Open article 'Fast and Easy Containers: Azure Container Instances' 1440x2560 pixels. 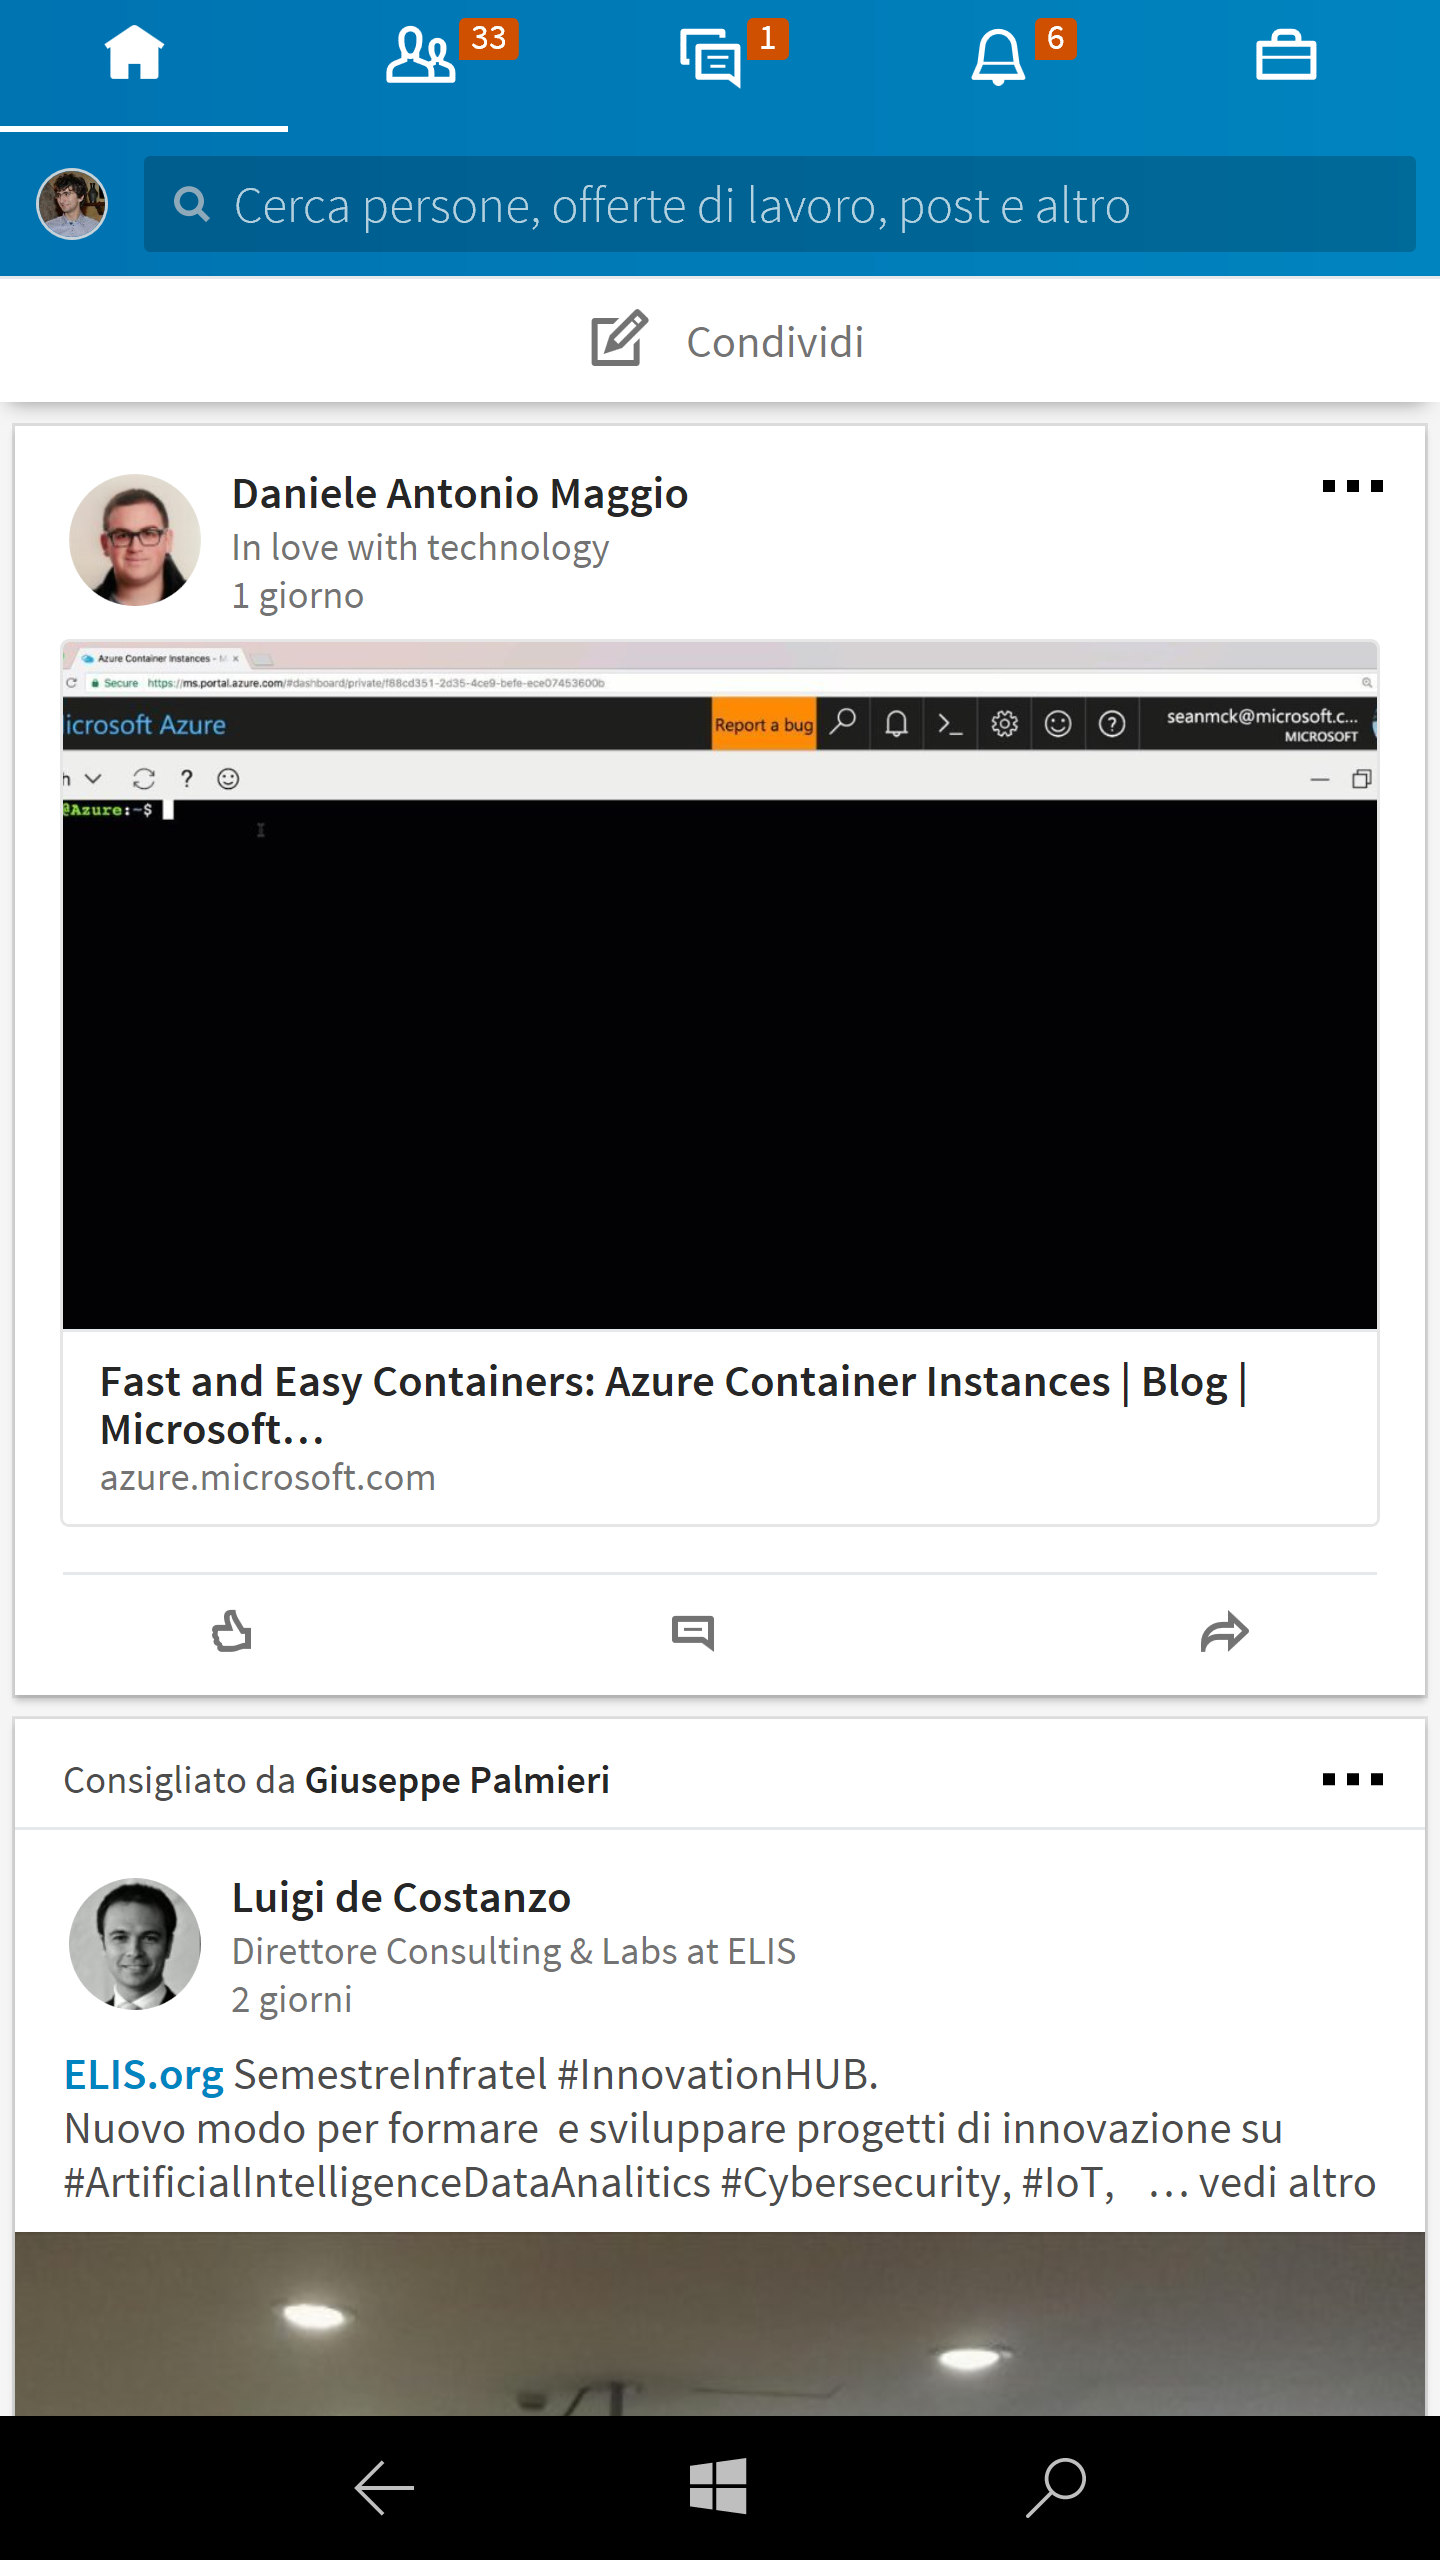pyautogui.click(x=674, y=1405)
